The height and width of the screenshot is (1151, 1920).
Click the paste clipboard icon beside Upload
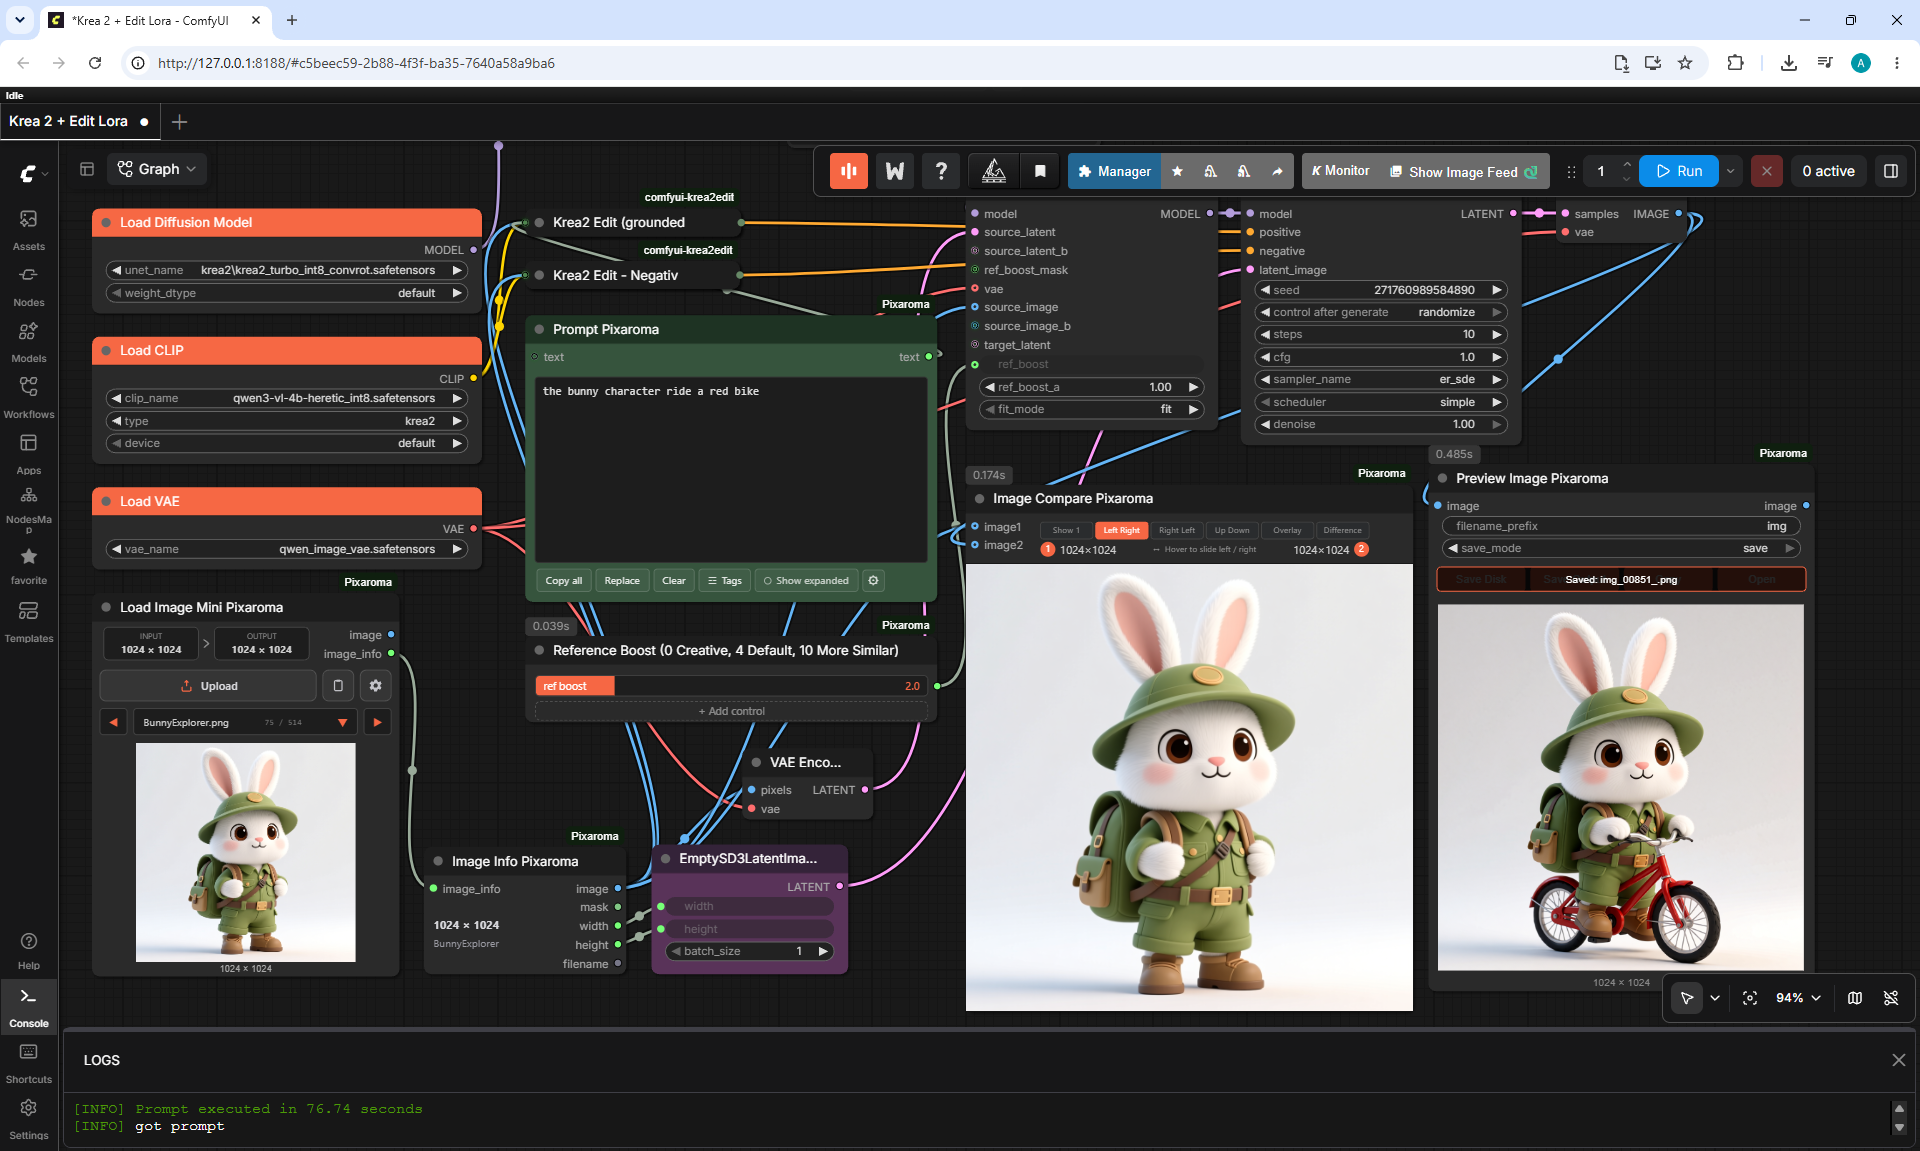click(x=338, y=686)
